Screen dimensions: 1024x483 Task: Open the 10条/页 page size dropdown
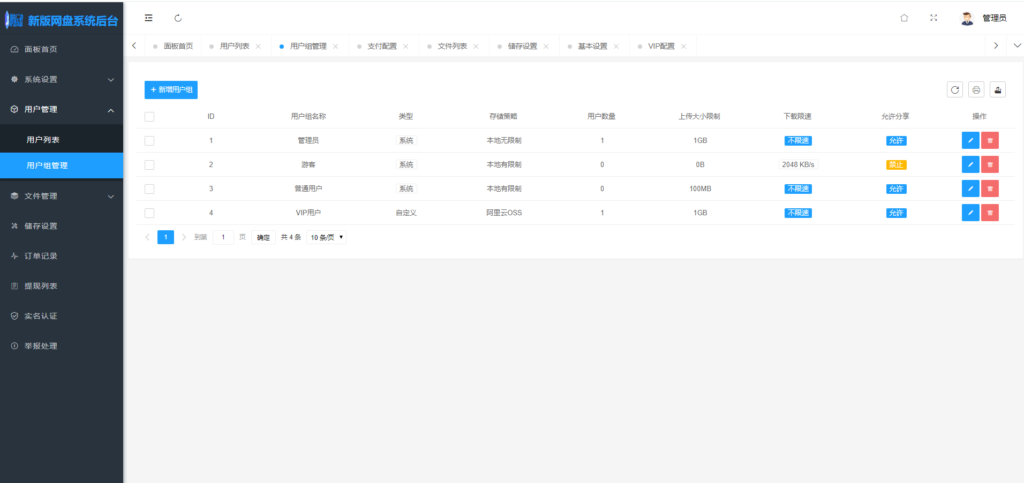click(x=327, y=237)
